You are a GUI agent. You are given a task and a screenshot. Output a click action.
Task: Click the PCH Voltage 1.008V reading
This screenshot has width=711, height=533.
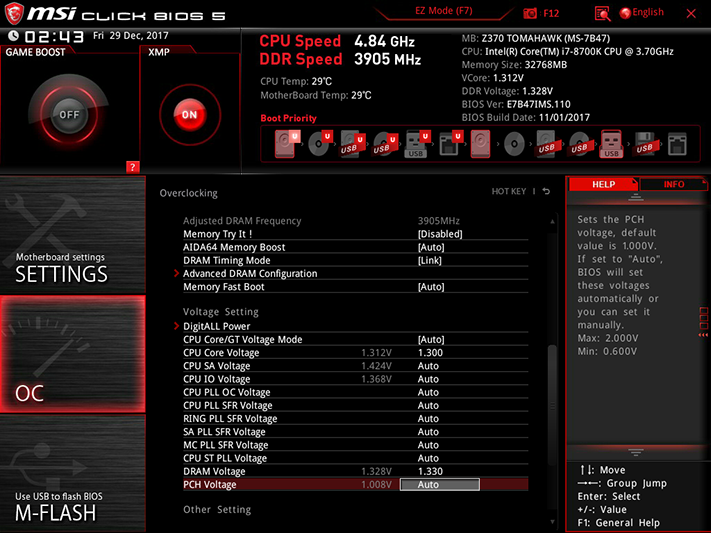click(x=376, y=485)
